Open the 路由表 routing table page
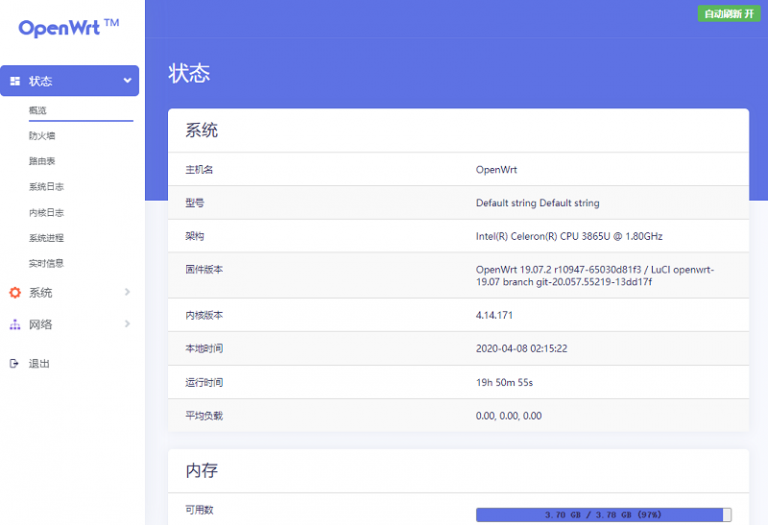The height and width of the screenshot is (525, 768). [42, 161]
